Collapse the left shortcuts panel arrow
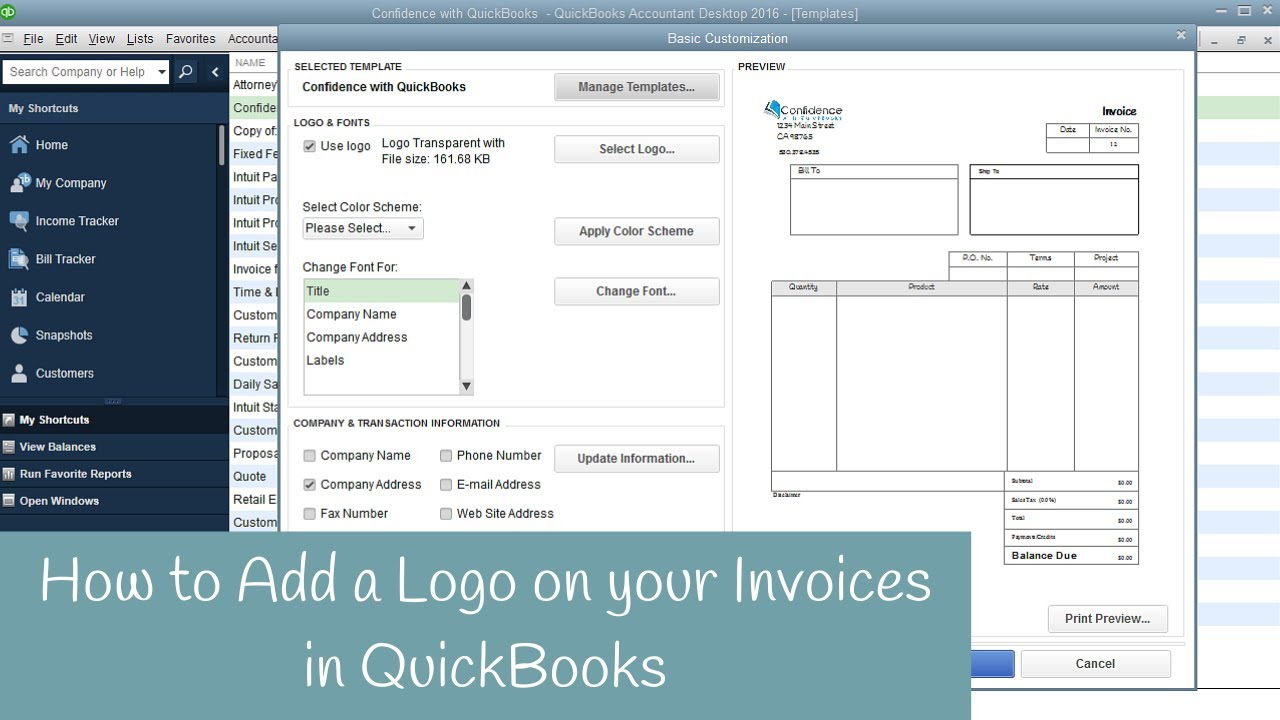The image size is (1280, 720). click(x=214, y=72)
